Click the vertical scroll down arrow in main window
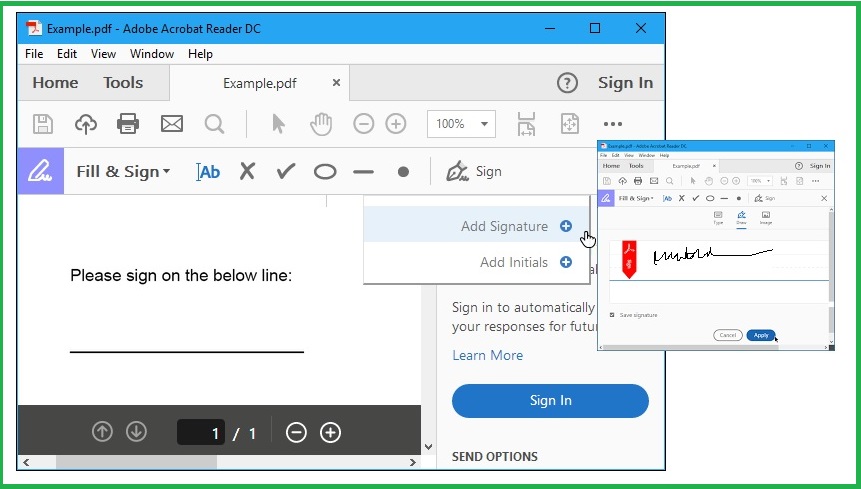The height and width of the screenshot is (489, 861). click(x=428, y=447)
